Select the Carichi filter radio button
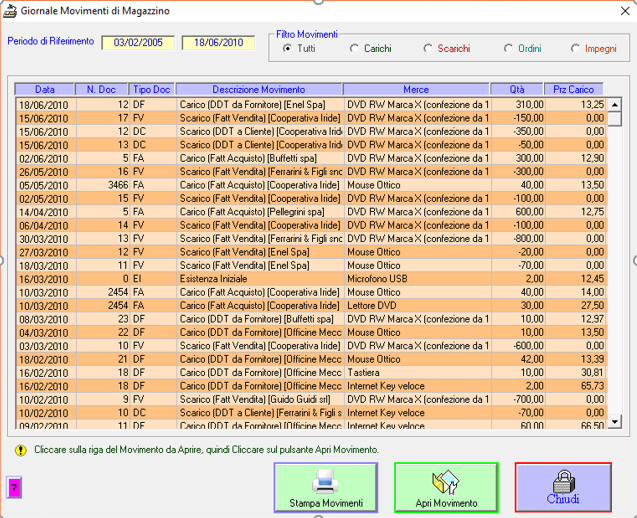Screen dimensions: 637x518 point(354,48)
